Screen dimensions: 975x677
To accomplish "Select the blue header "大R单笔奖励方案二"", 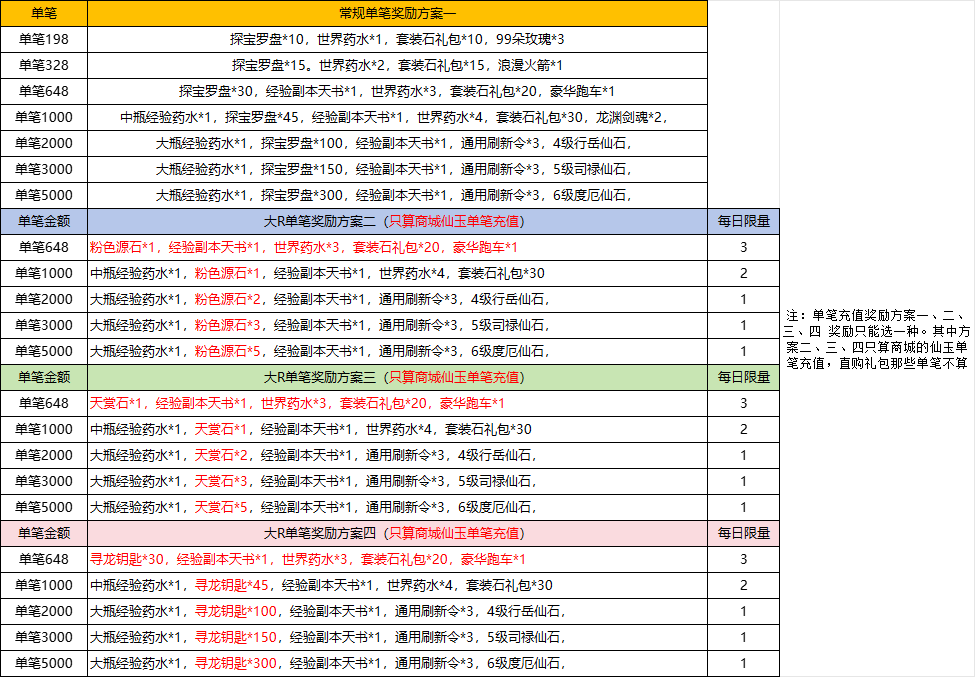I will [x=397, y=221].
